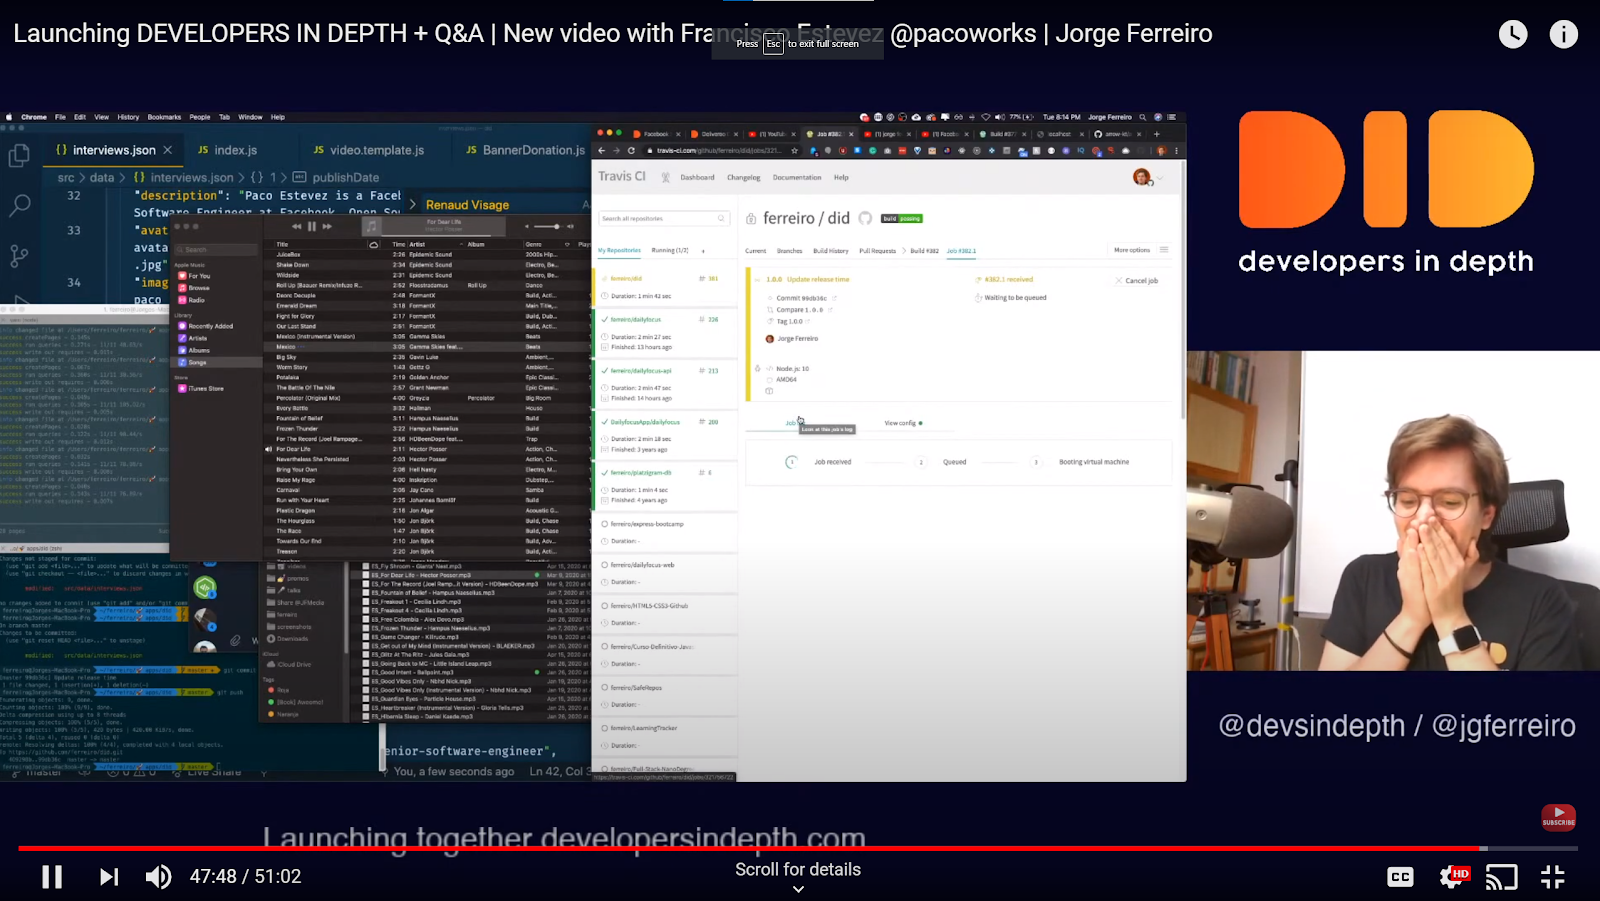1600x901 pixels.
Task: Seek on the red video progress bar
Action: (x=798, y=848)
